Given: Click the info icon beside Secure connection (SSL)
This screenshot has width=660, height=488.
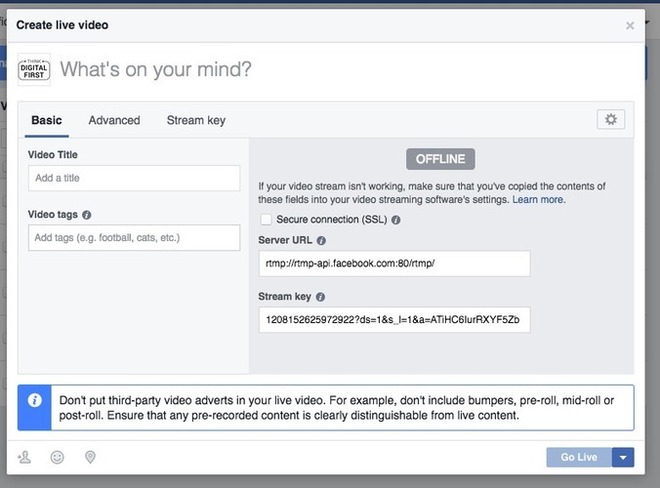Looking at the screenshot, I should coord(396,220).
